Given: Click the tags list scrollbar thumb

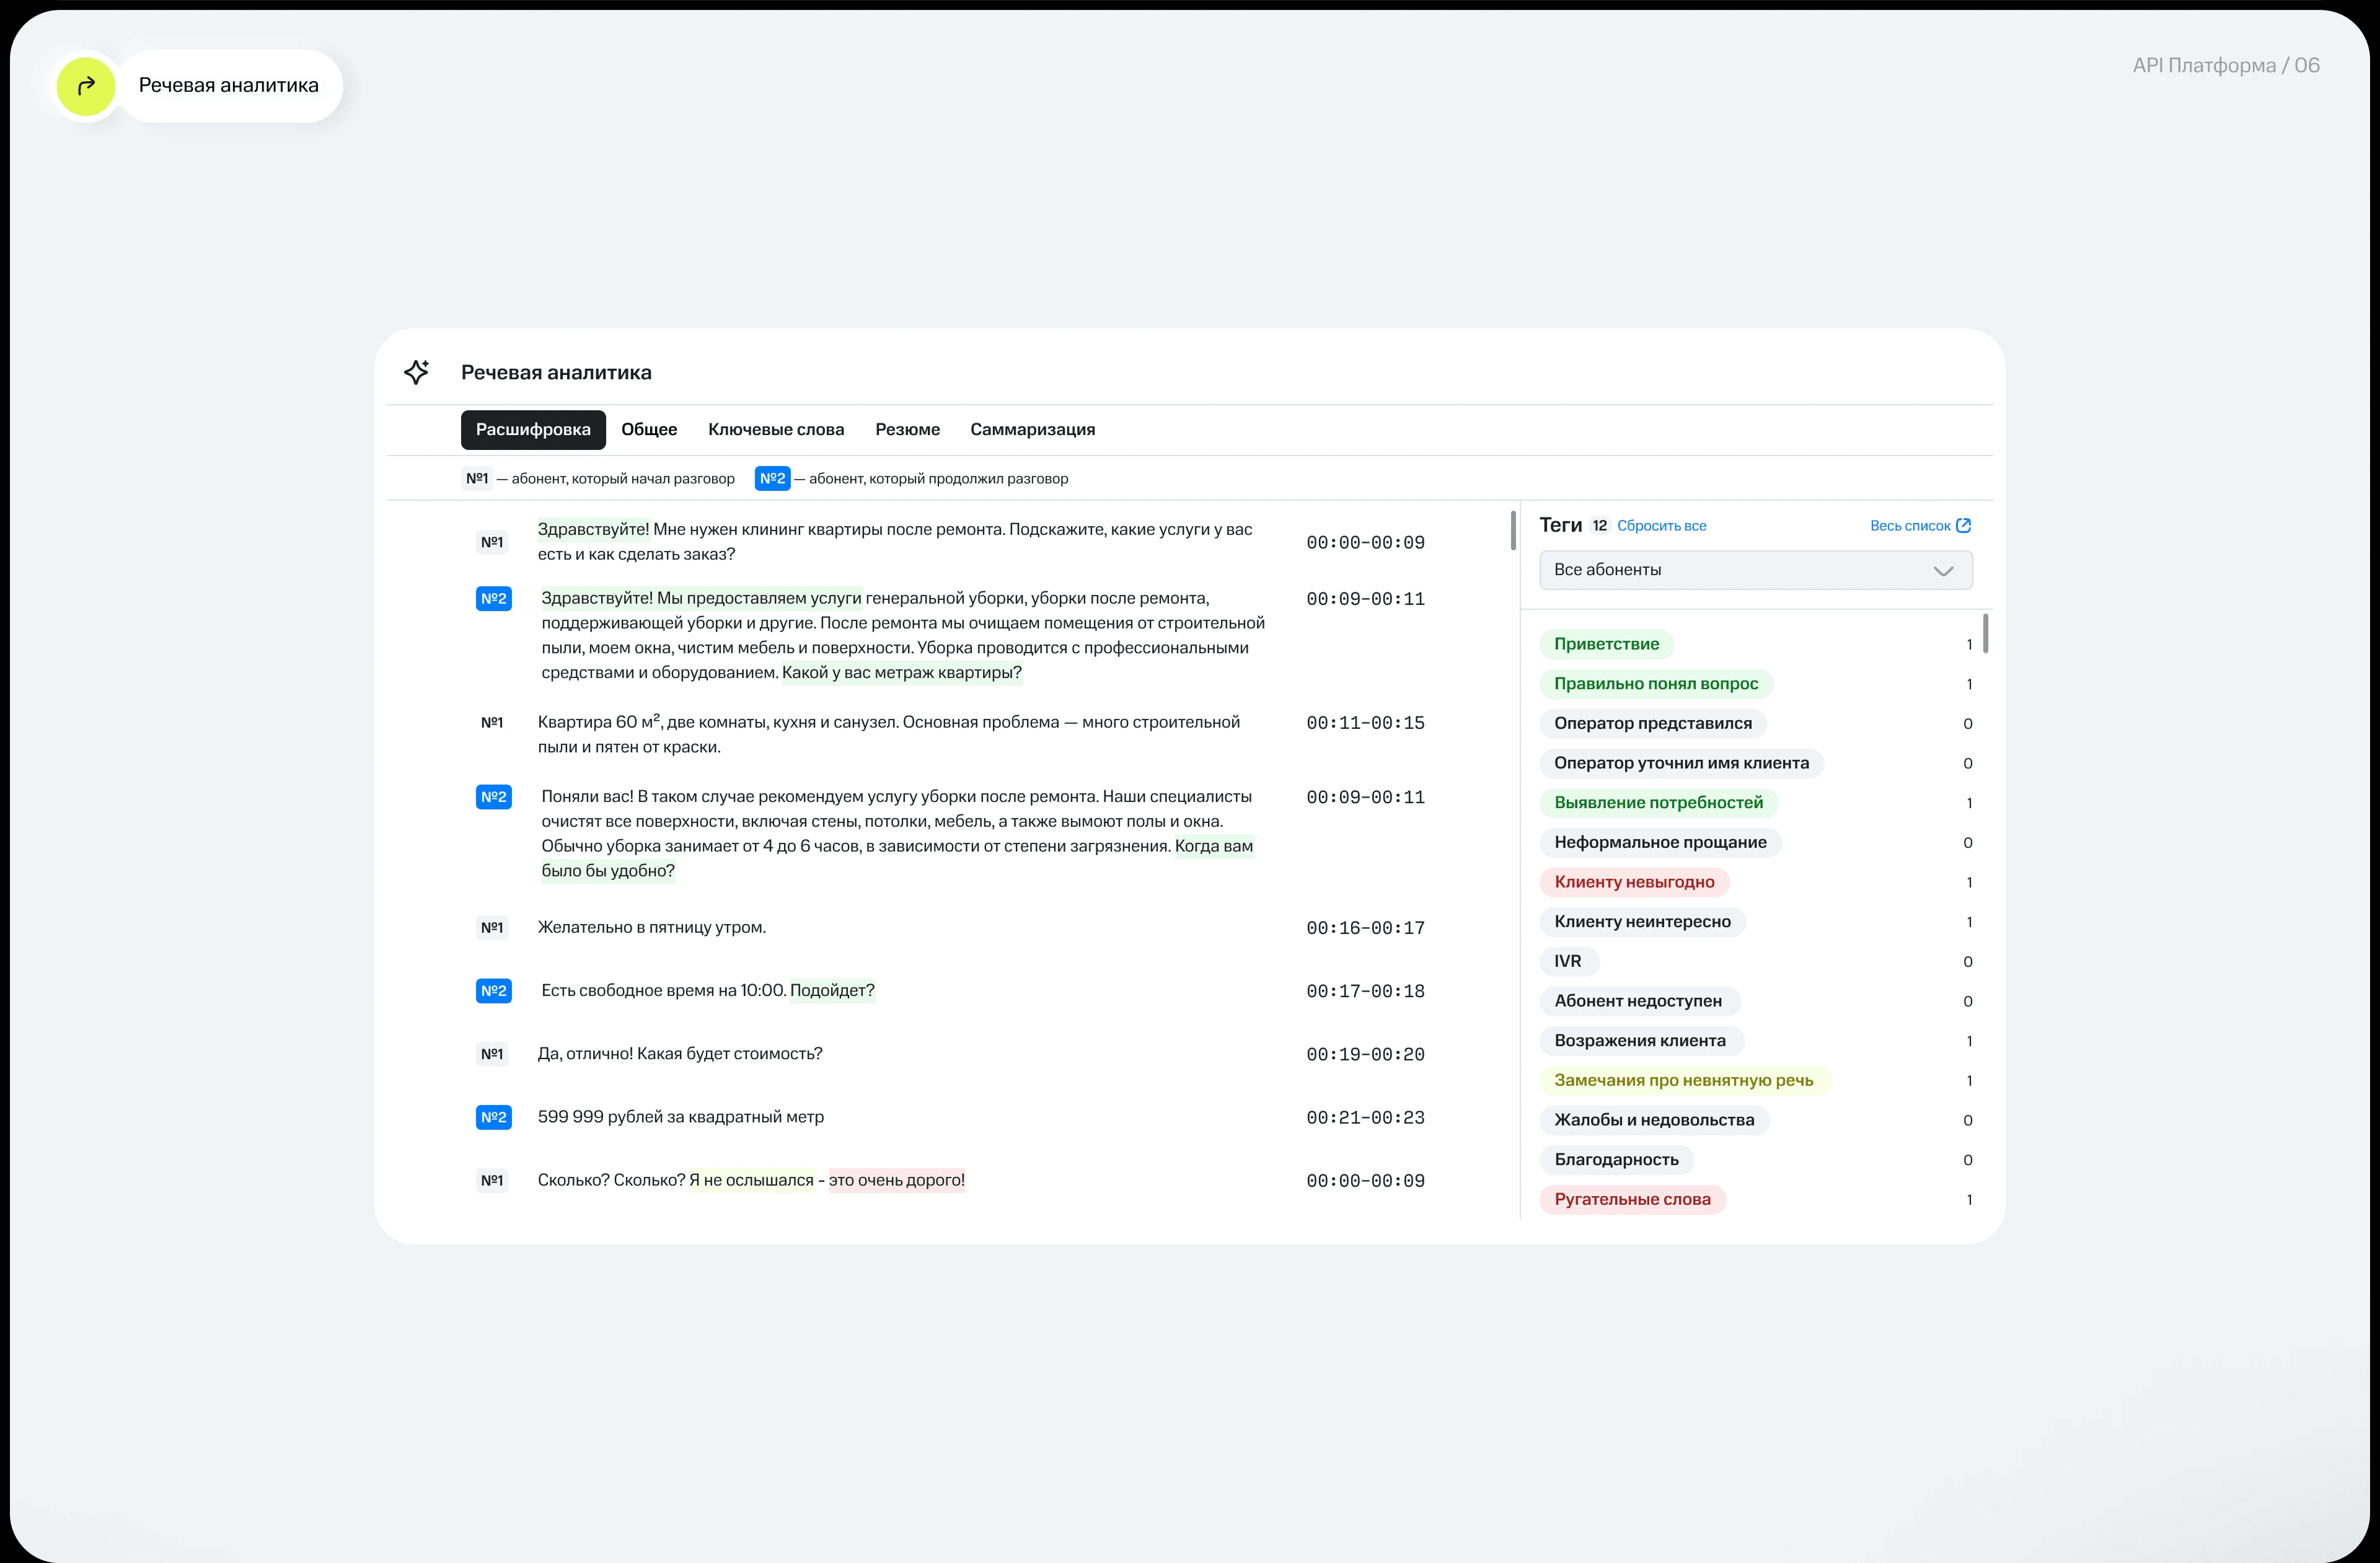Looking at the screenshot, I should [x=1985, y=634].
